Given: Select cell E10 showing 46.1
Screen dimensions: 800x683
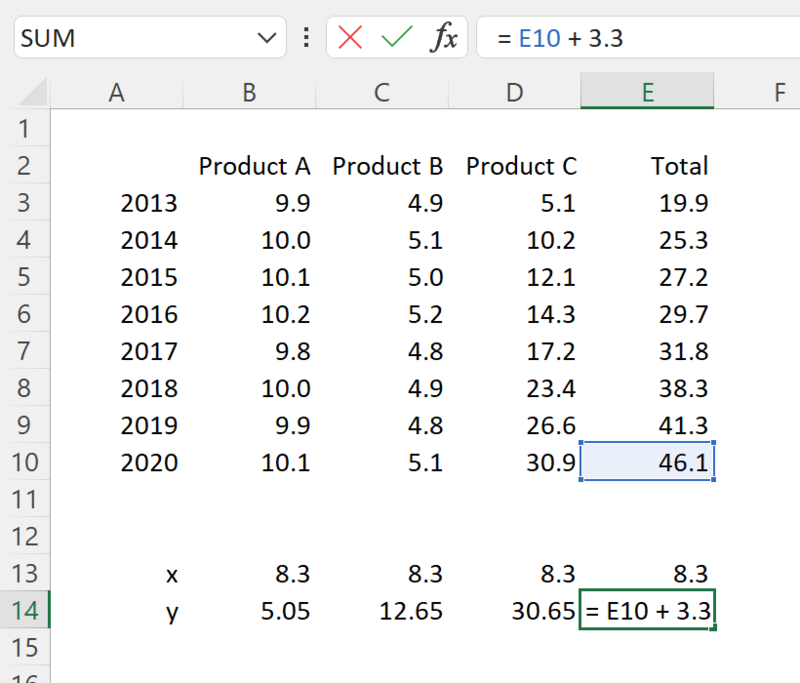Looking at the screenshot, I should coord(646,462).
